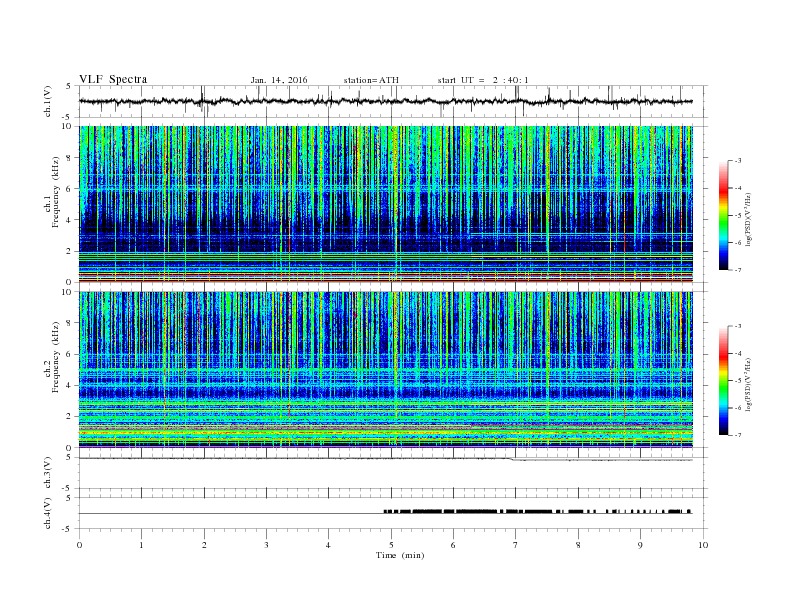Click the "2" kHz tick on ch.2 frequency axis
The height and width of the screenshot is (612, 792).
point(70,417)
